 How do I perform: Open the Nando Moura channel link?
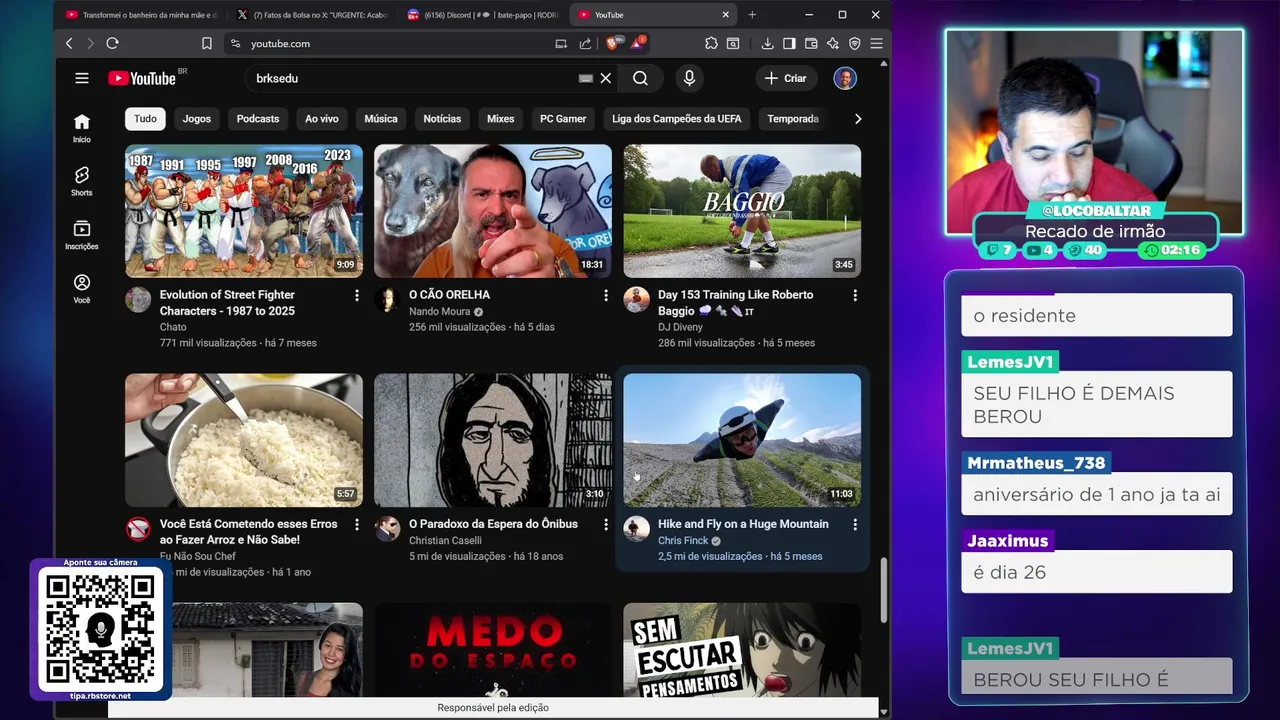pos(440,311)
